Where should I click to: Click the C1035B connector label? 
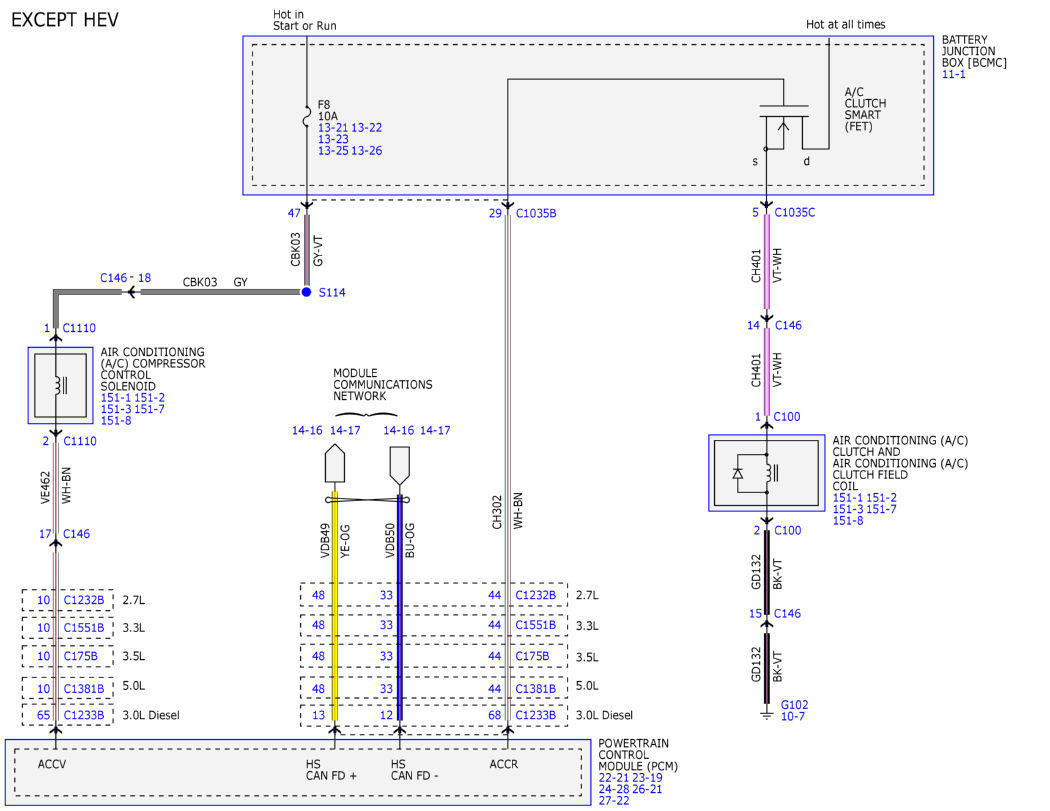click(536, 213)
